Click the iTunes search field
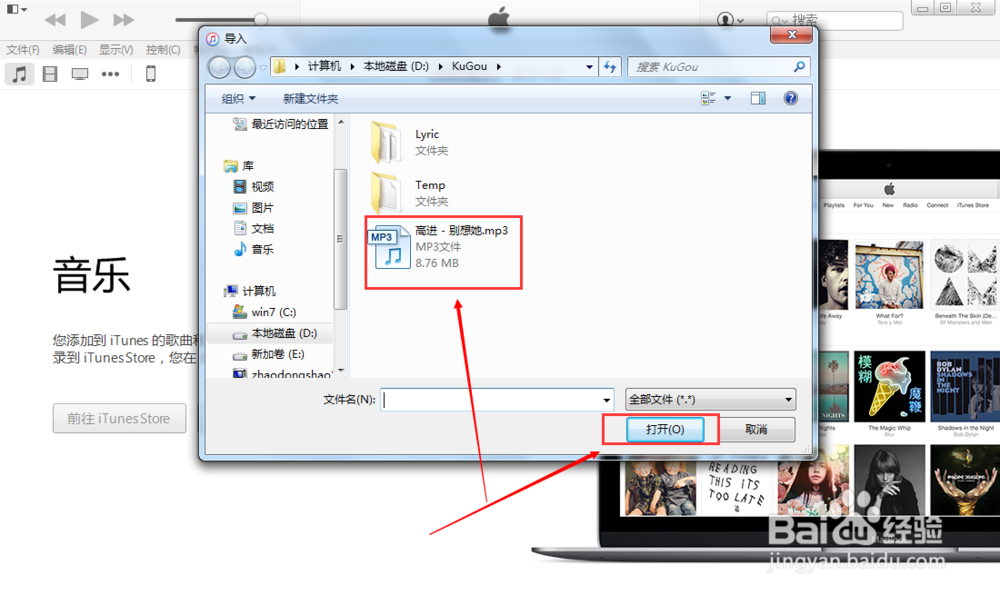The image size is (1000, 595). point(835,20)
